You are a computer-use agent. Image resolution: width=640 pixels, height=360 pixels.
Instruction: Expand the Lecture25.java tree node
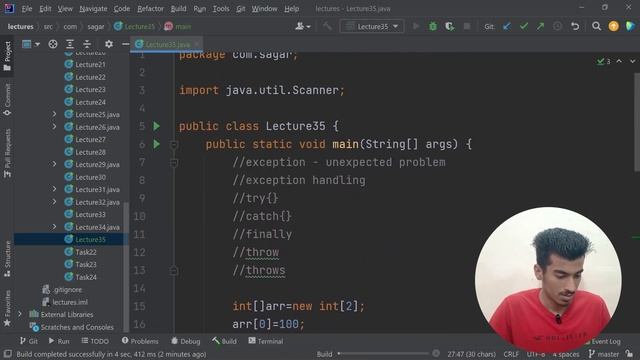click(x=54, y=114)
